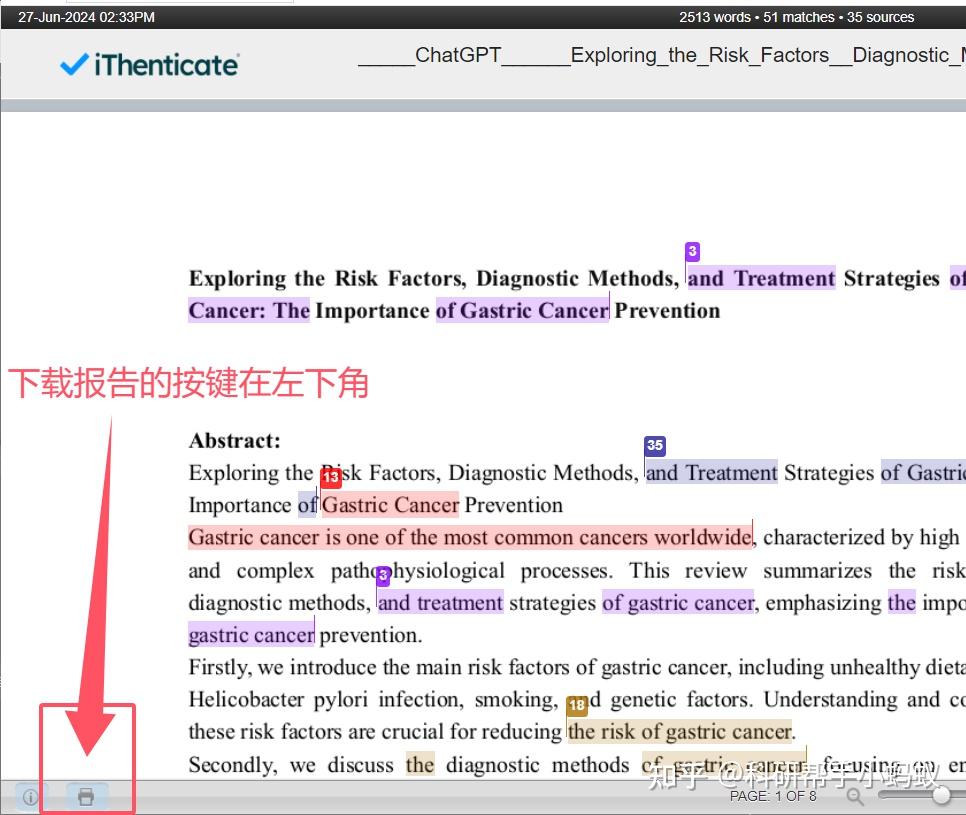Click the orange source badge 18
The image size is (966, 815).
(x=577, y=705)
